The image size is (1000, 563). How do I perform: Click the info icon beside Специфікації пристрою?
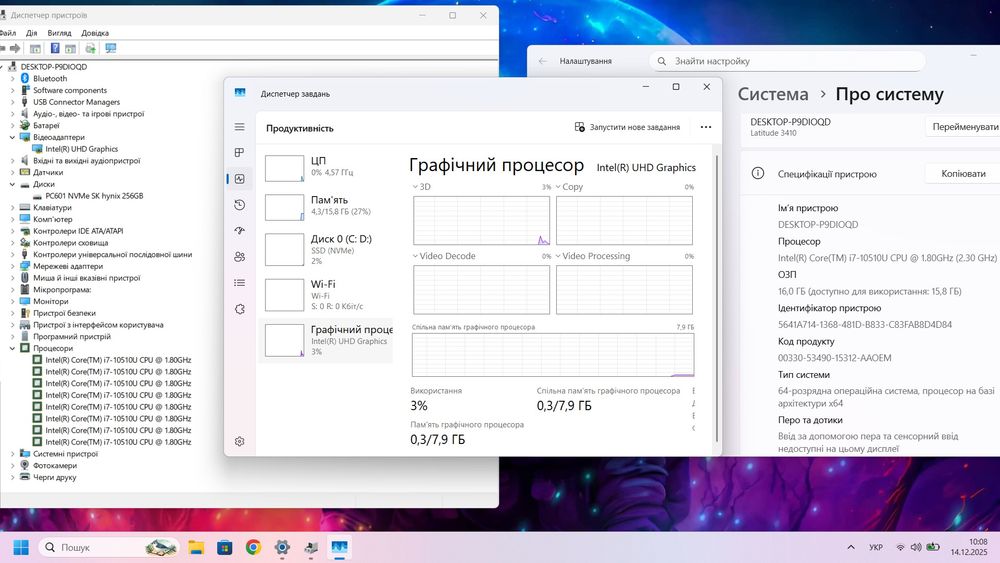pos(758,173)
